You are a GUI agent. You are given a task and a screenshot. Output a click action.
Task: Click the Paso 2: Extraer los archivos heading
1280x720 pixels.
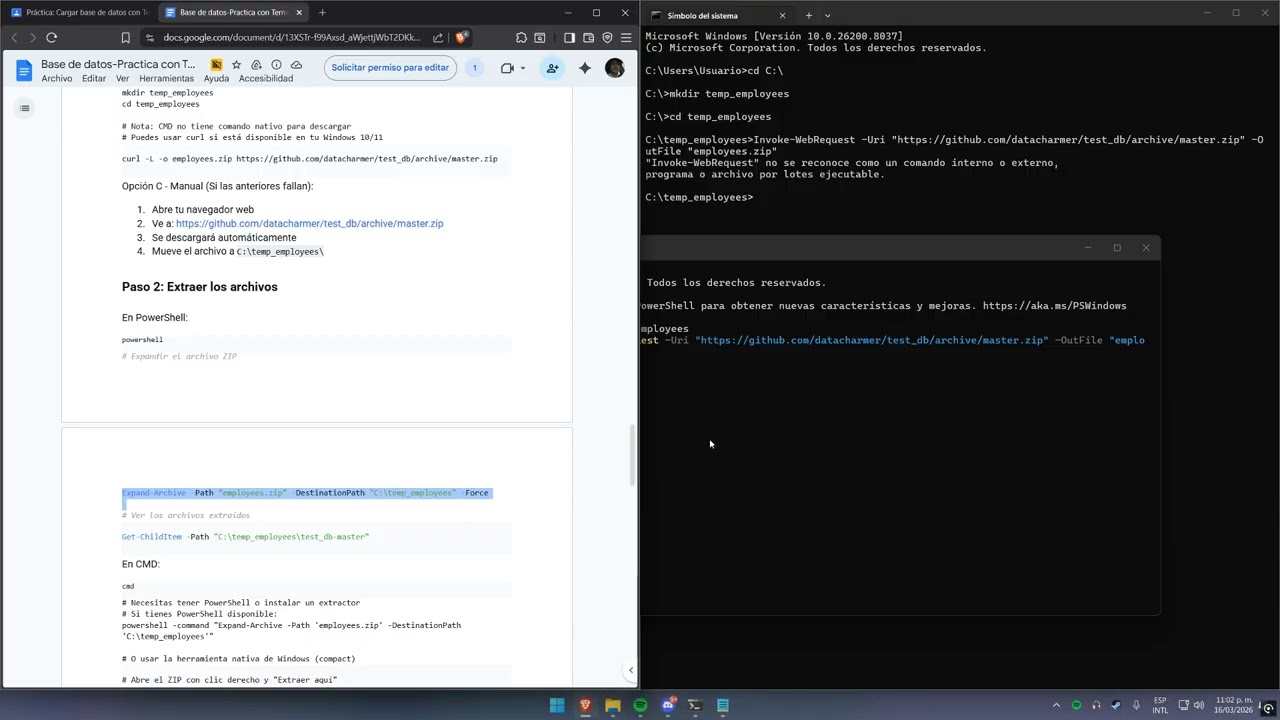(200, 287)
